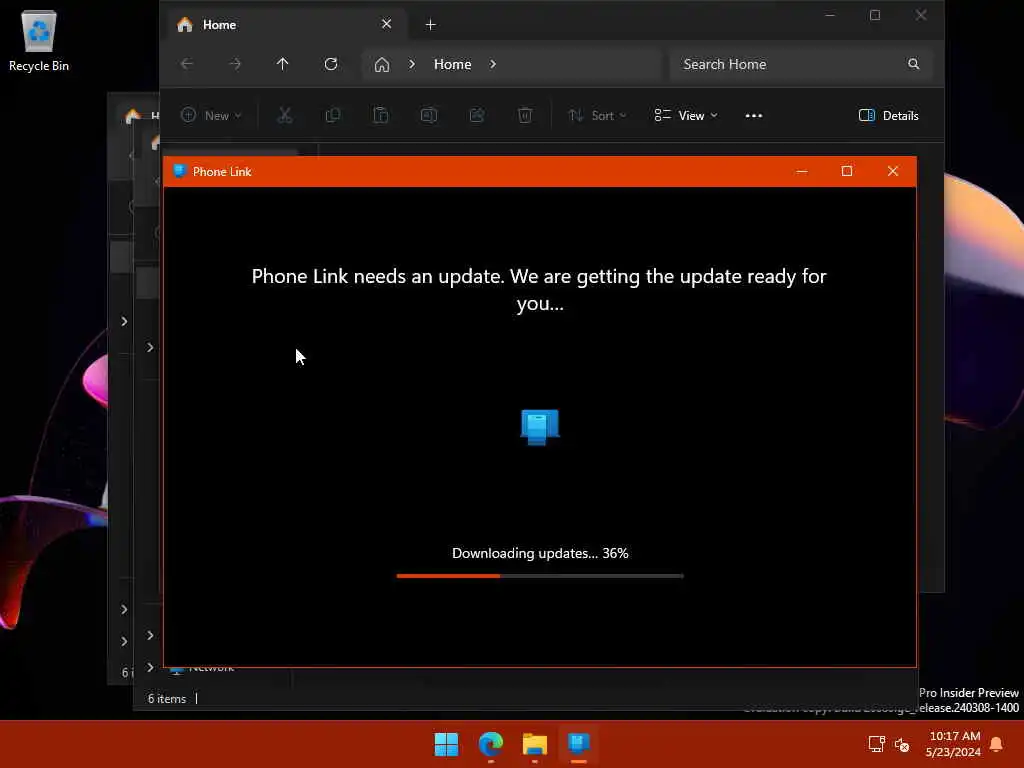This screenshot has width=1024, height=768.
Task: Click the Copy icon in File Explorer toolbar
Action: coord(333,116)
